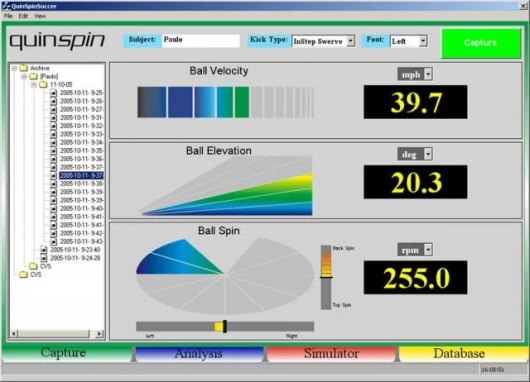Collapse the [Paulo] tree node

[24, 76]
